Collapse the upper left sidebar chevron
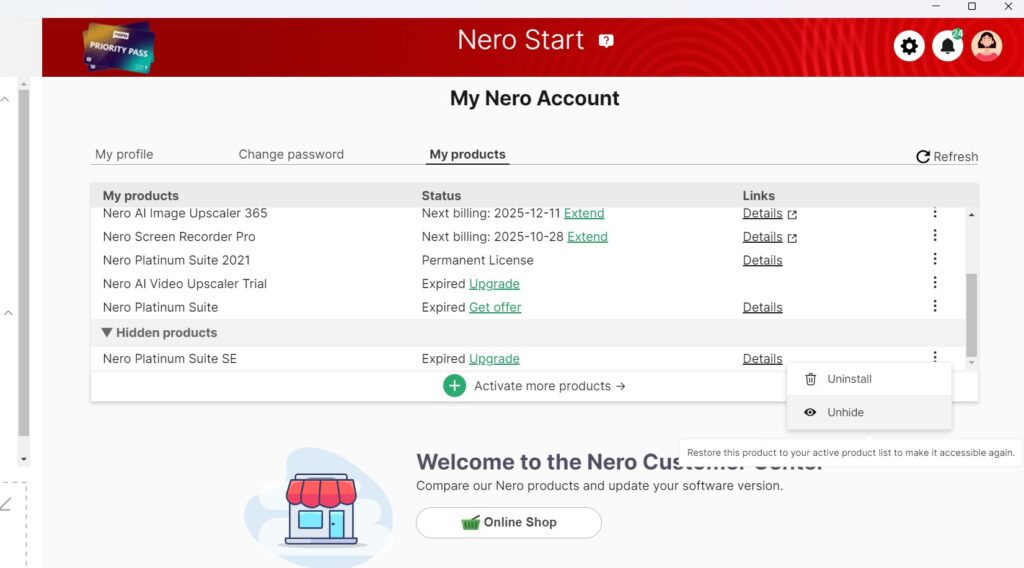This screenshot has width=1024, height=568. point(5,99)
